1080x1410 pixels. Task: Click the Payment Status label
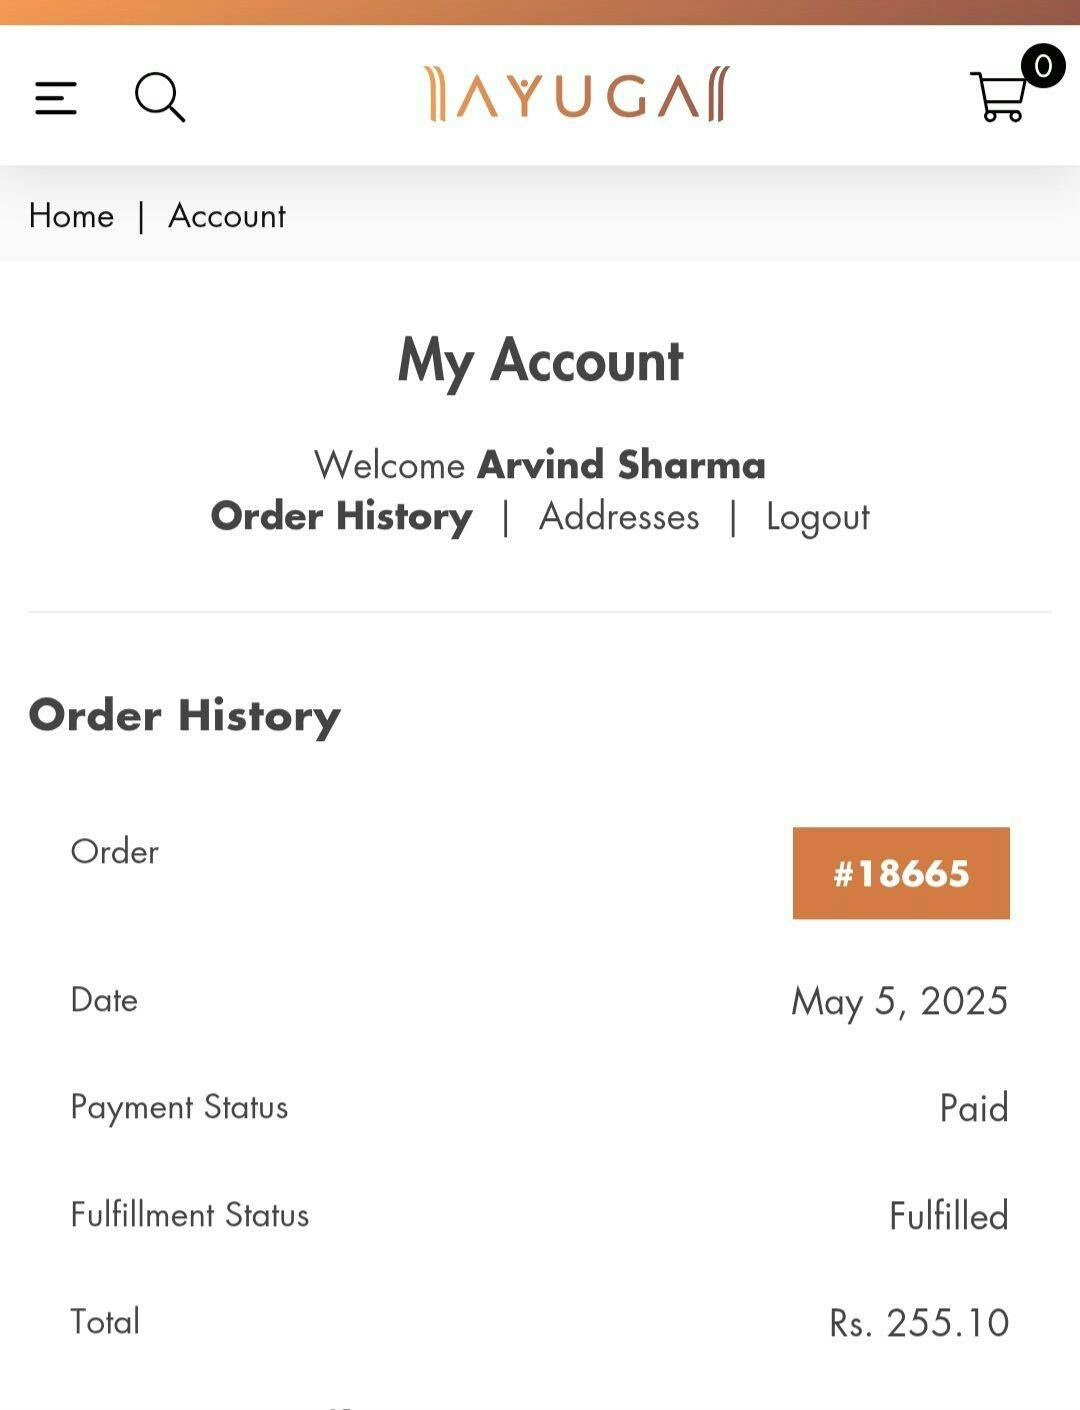coord(179,1108)
